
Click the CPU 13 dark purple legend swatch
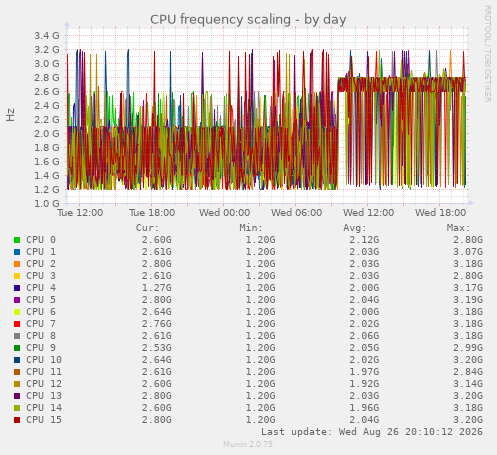(17, 396)
